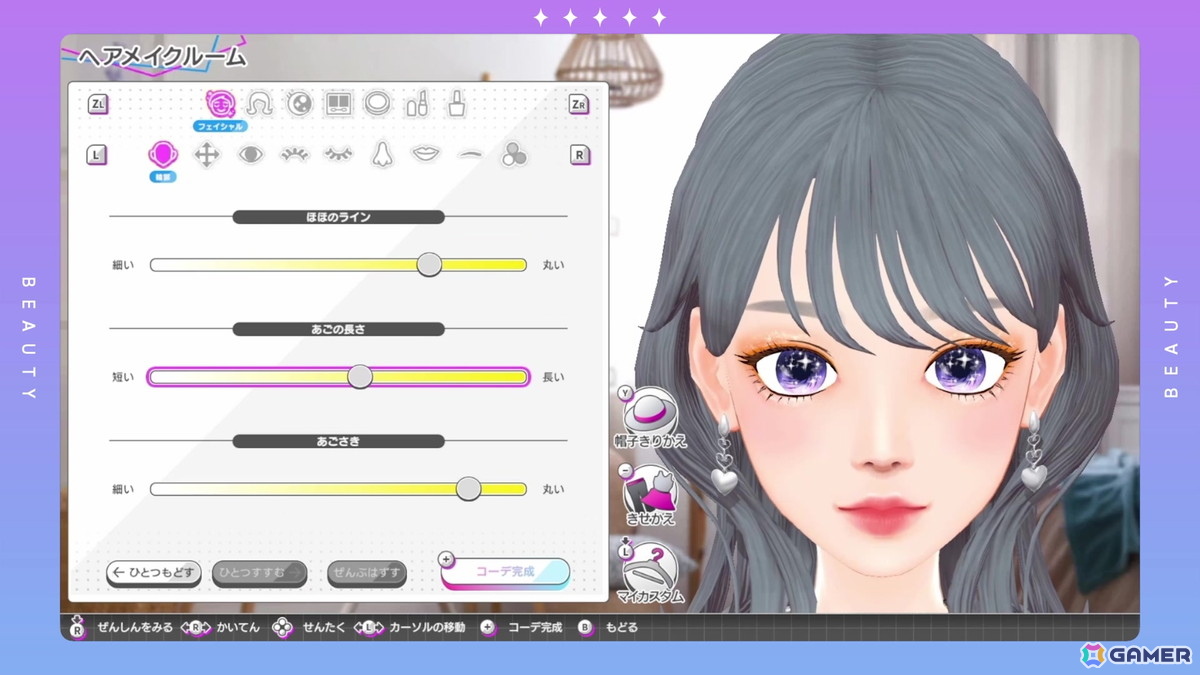Select the あごさき section header
The image size is (1200, 675).
pyautogui.click(x=339, y=440)
